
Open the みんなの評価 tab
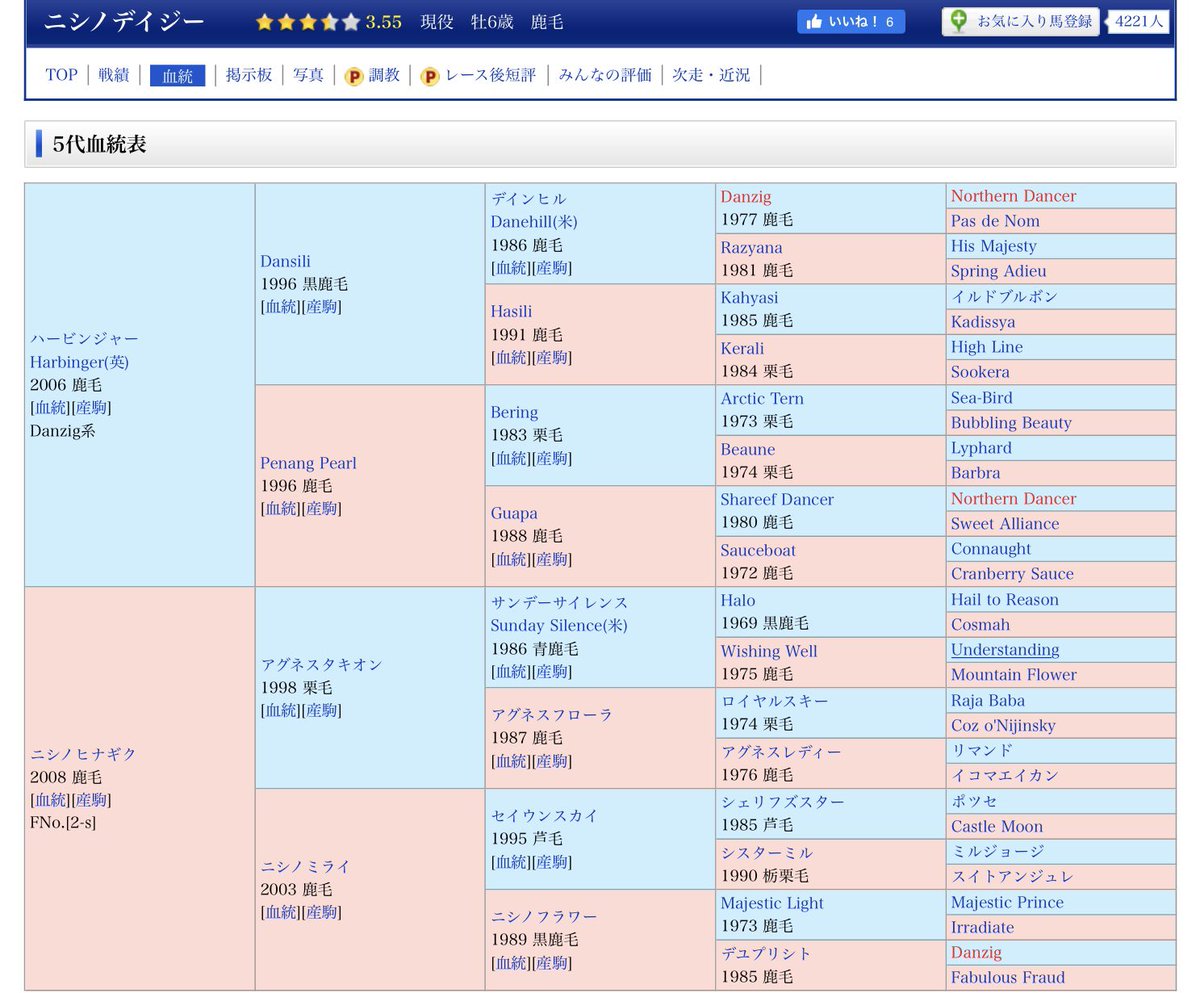(x=605, y=75)
